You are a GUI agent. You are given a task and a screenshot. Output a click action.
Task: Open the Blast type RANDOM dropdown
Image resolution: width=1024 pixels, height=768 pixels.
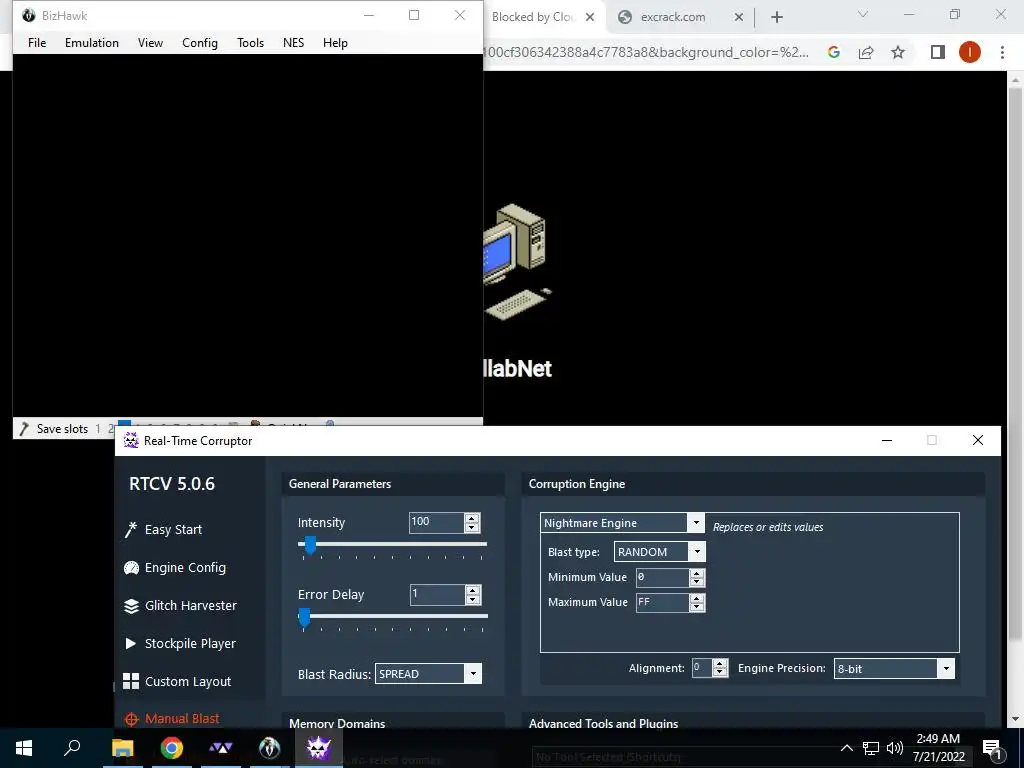(660, 552)
